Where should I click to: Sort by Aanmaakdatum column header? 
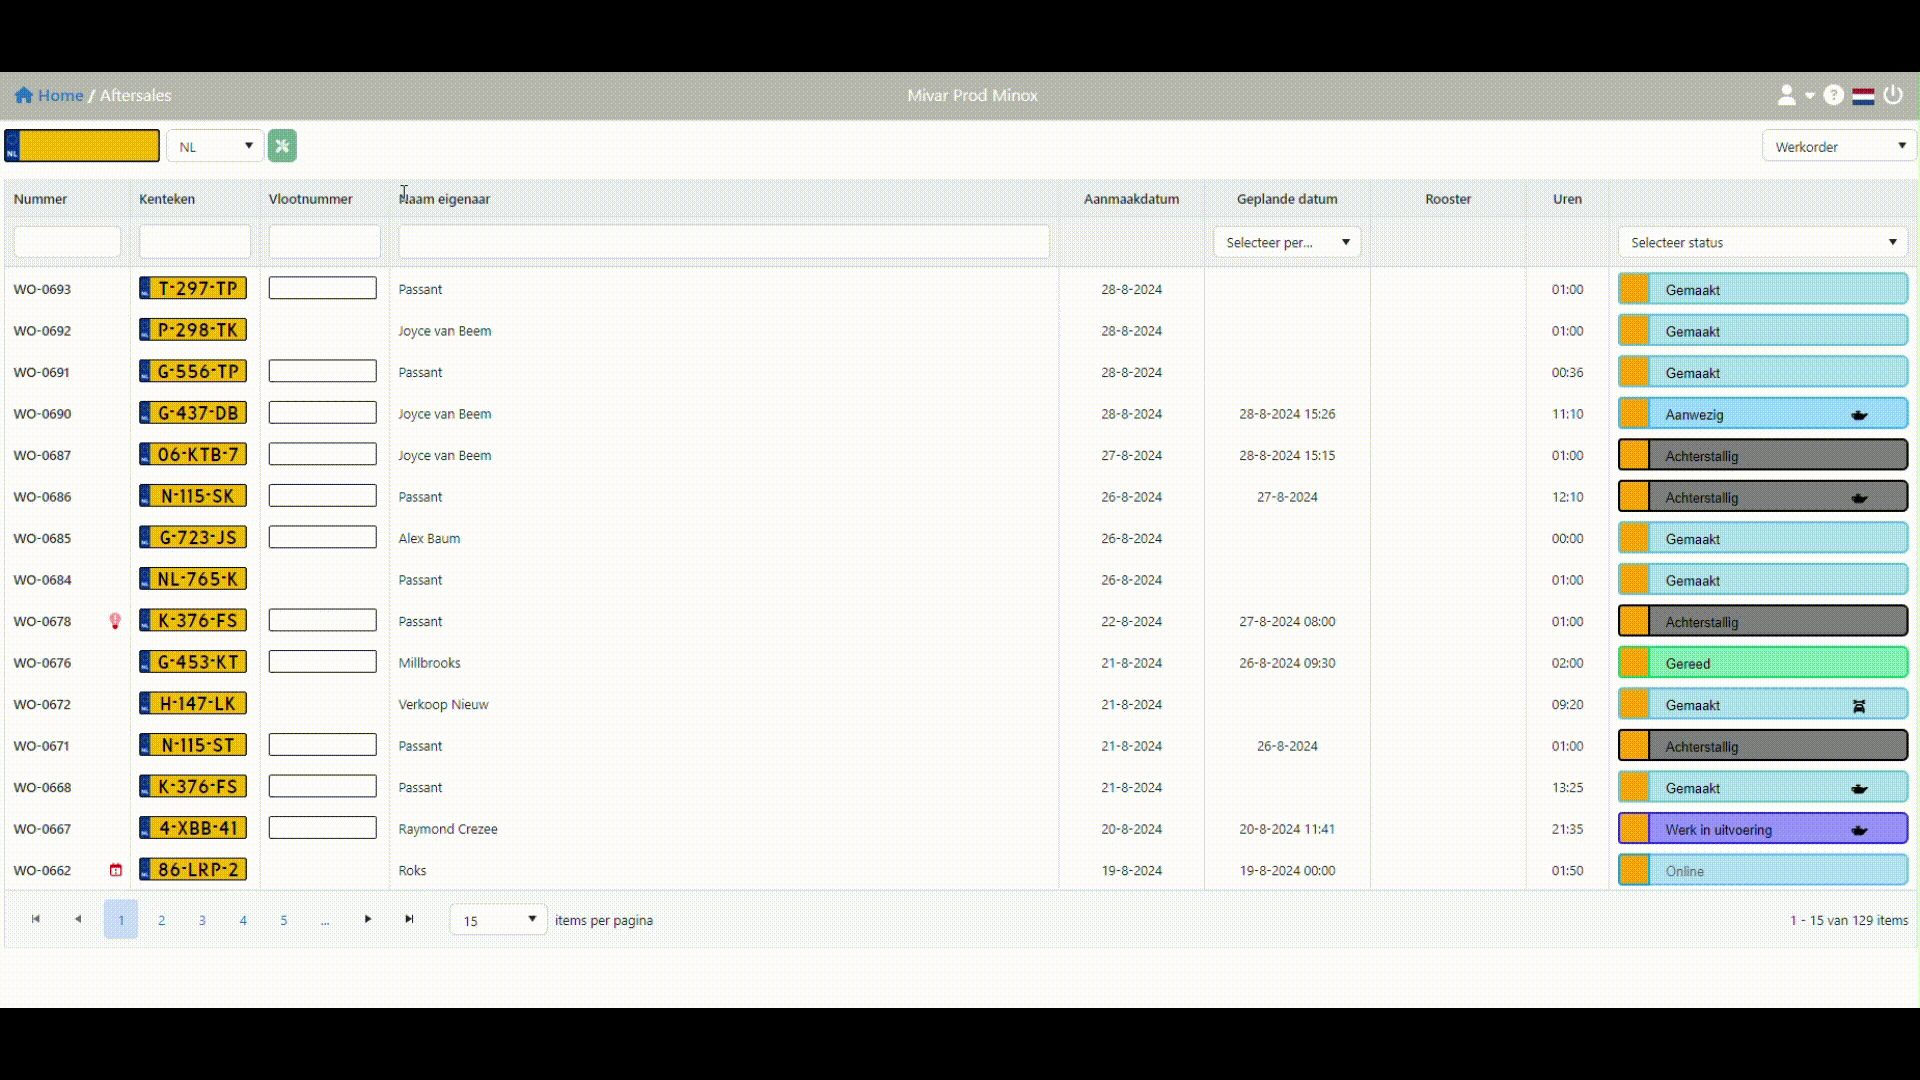pyautogui.click(x=1131, y=199)
